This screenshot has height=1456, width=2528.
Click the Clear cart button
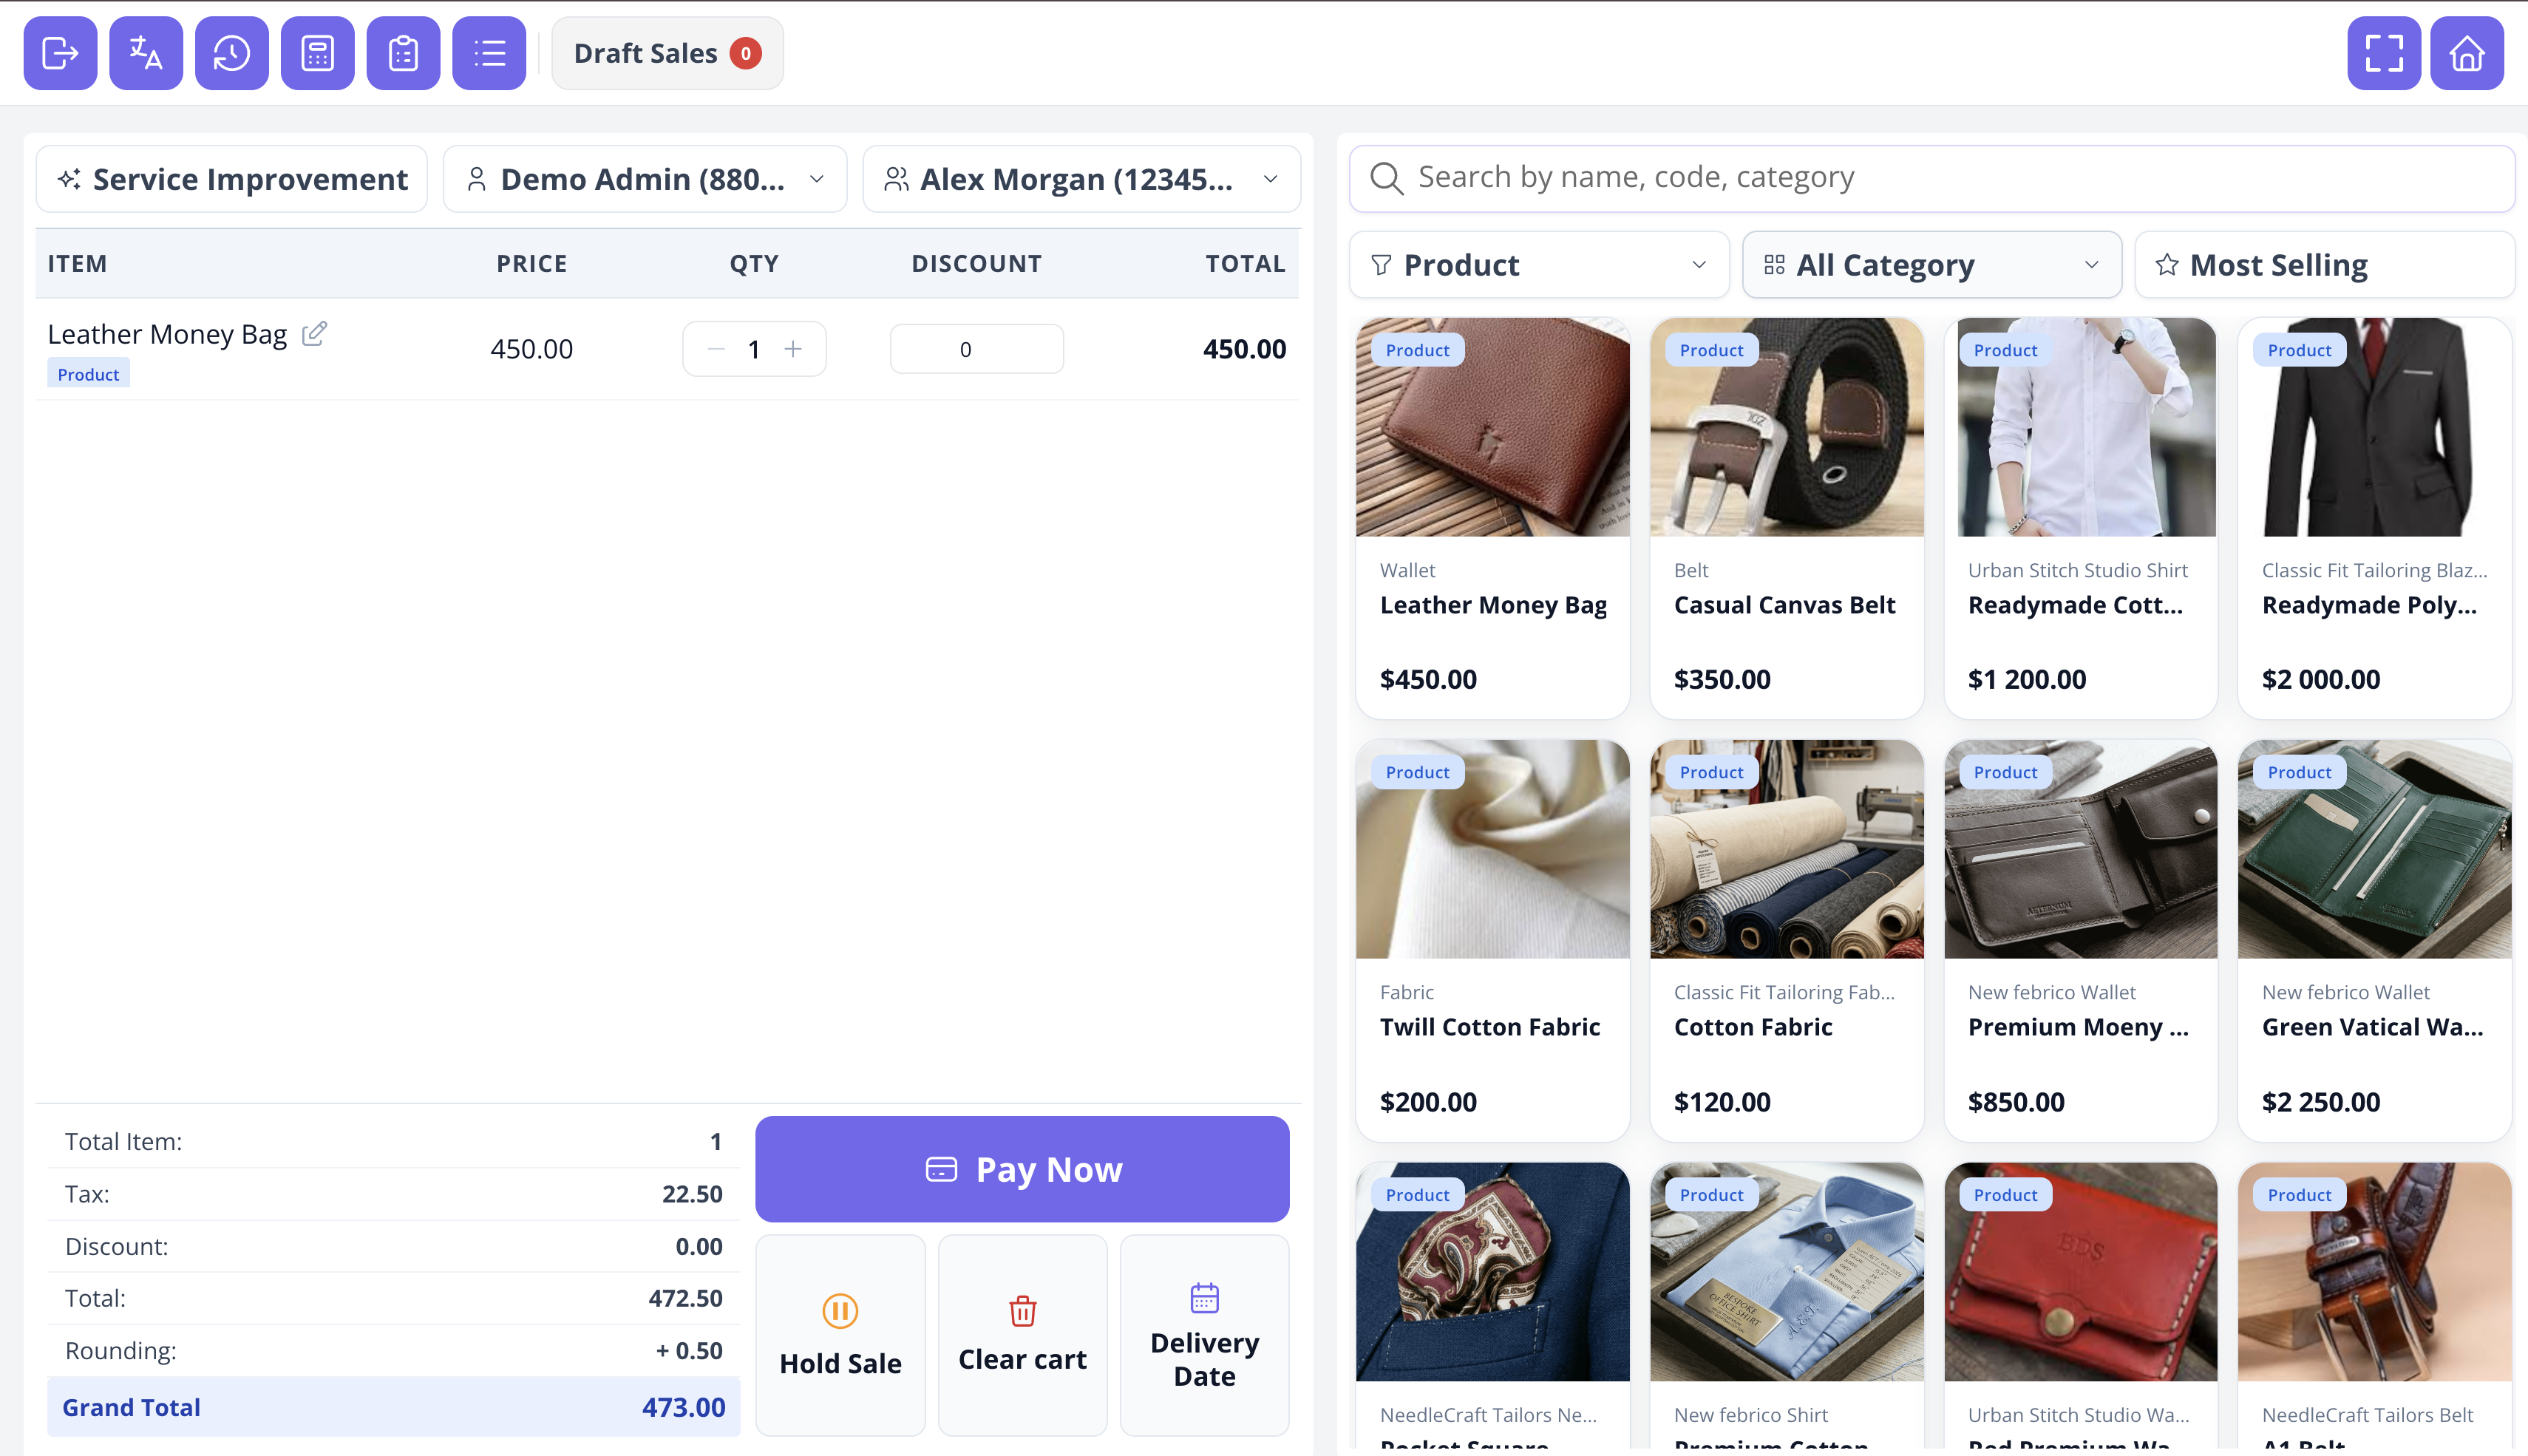click(x=1022, y=1335)
